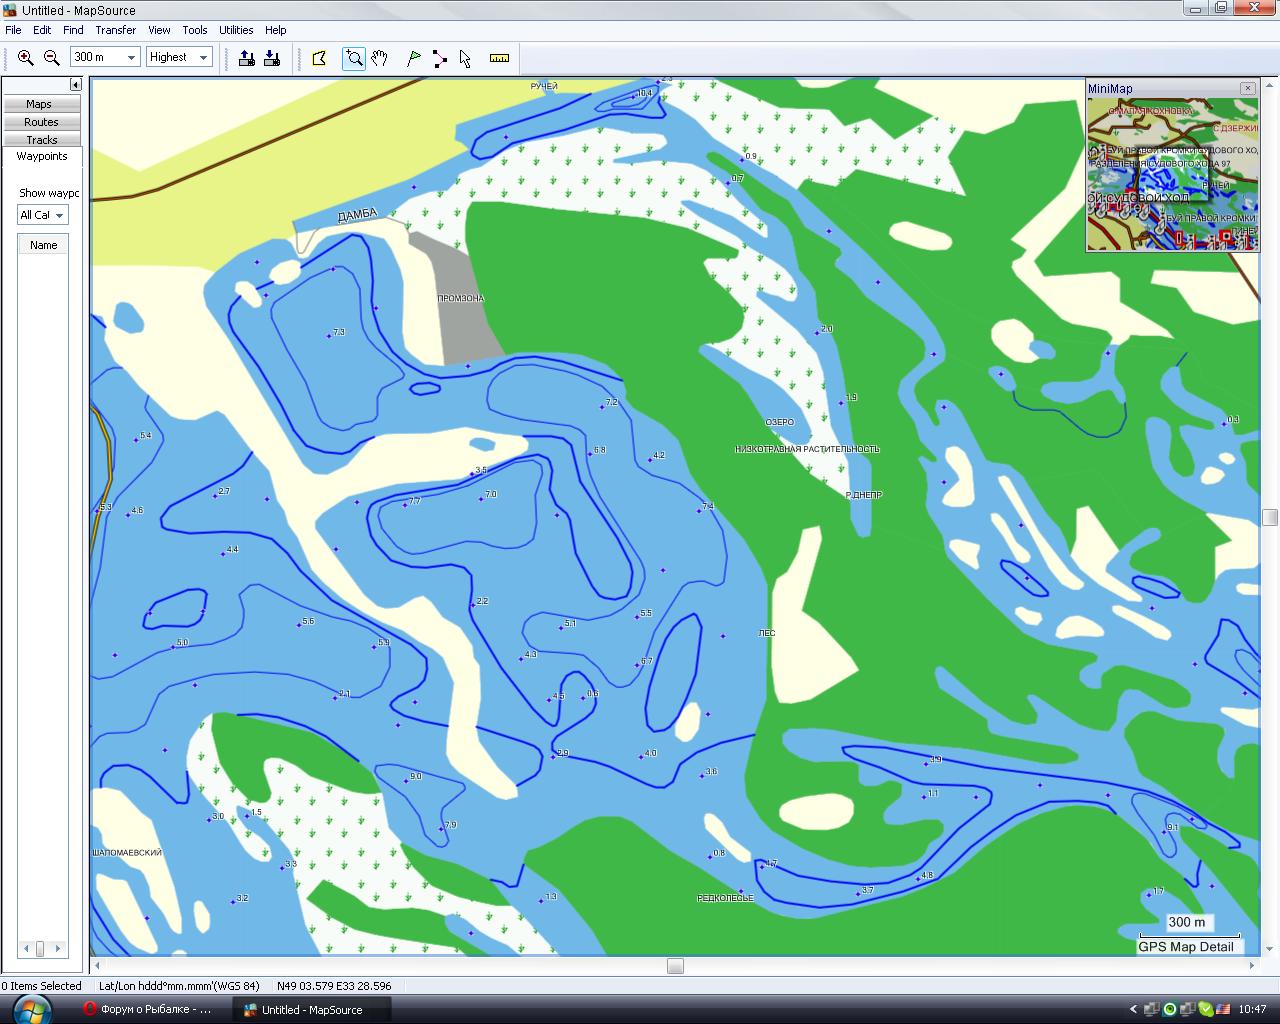This screenshot has height=1024, width=1280.
Task: Expand the All Categories waypoint filter
Action: click(x=59, y=215)
